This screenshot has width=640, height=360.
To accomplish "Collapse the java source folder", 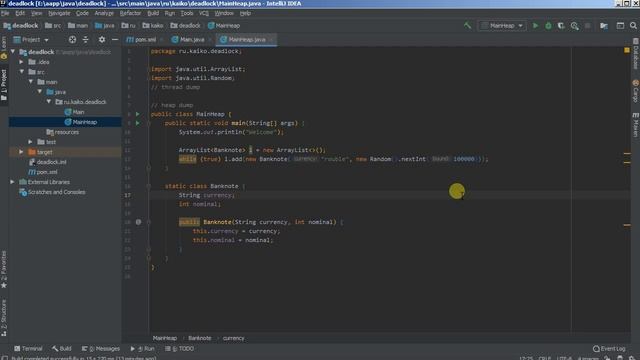I will [40, 92].
